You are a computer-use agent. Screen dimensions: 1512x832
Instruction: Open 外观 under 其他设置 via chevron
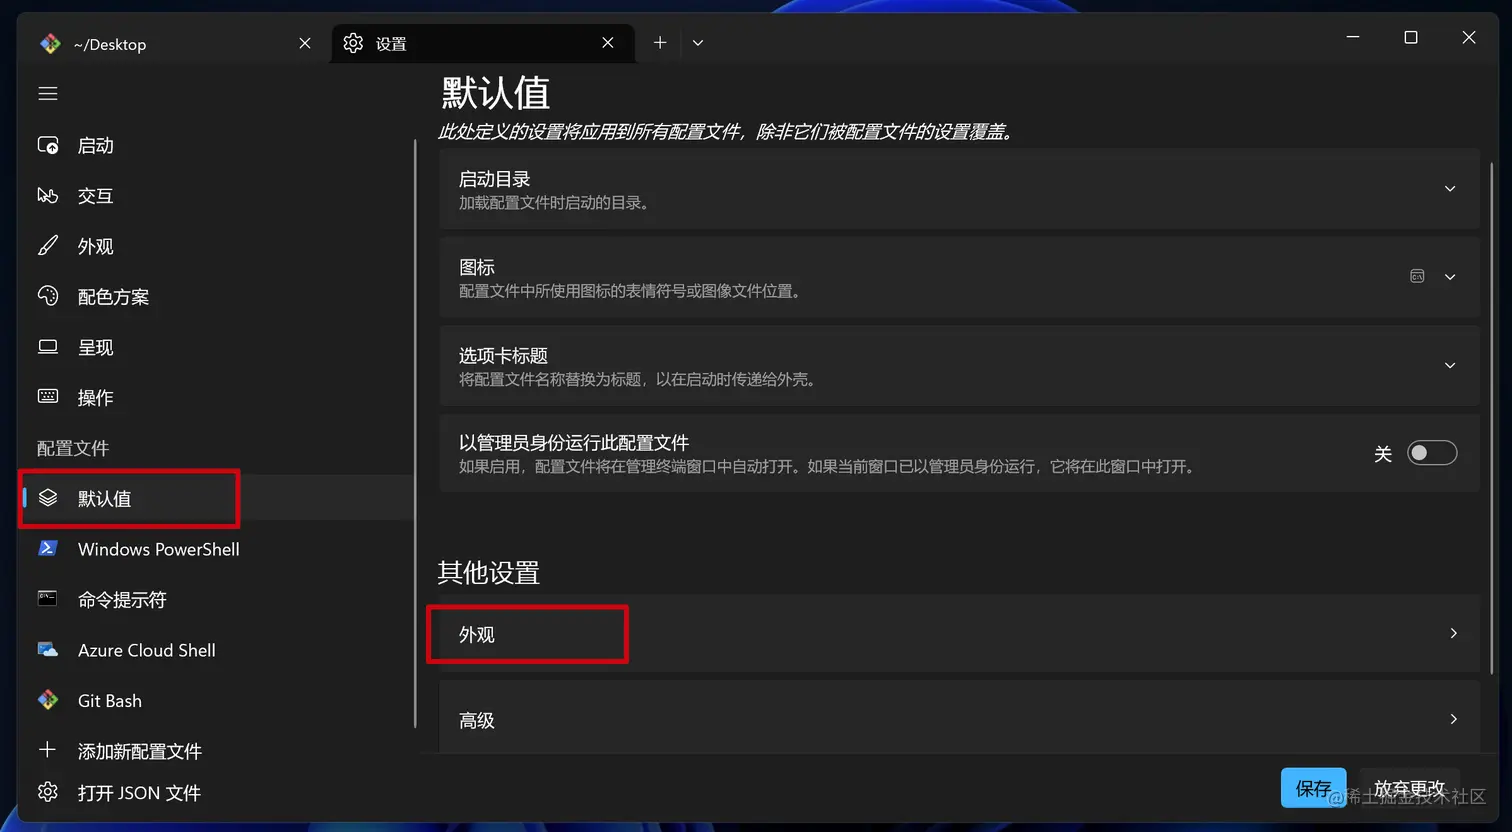1453,634
